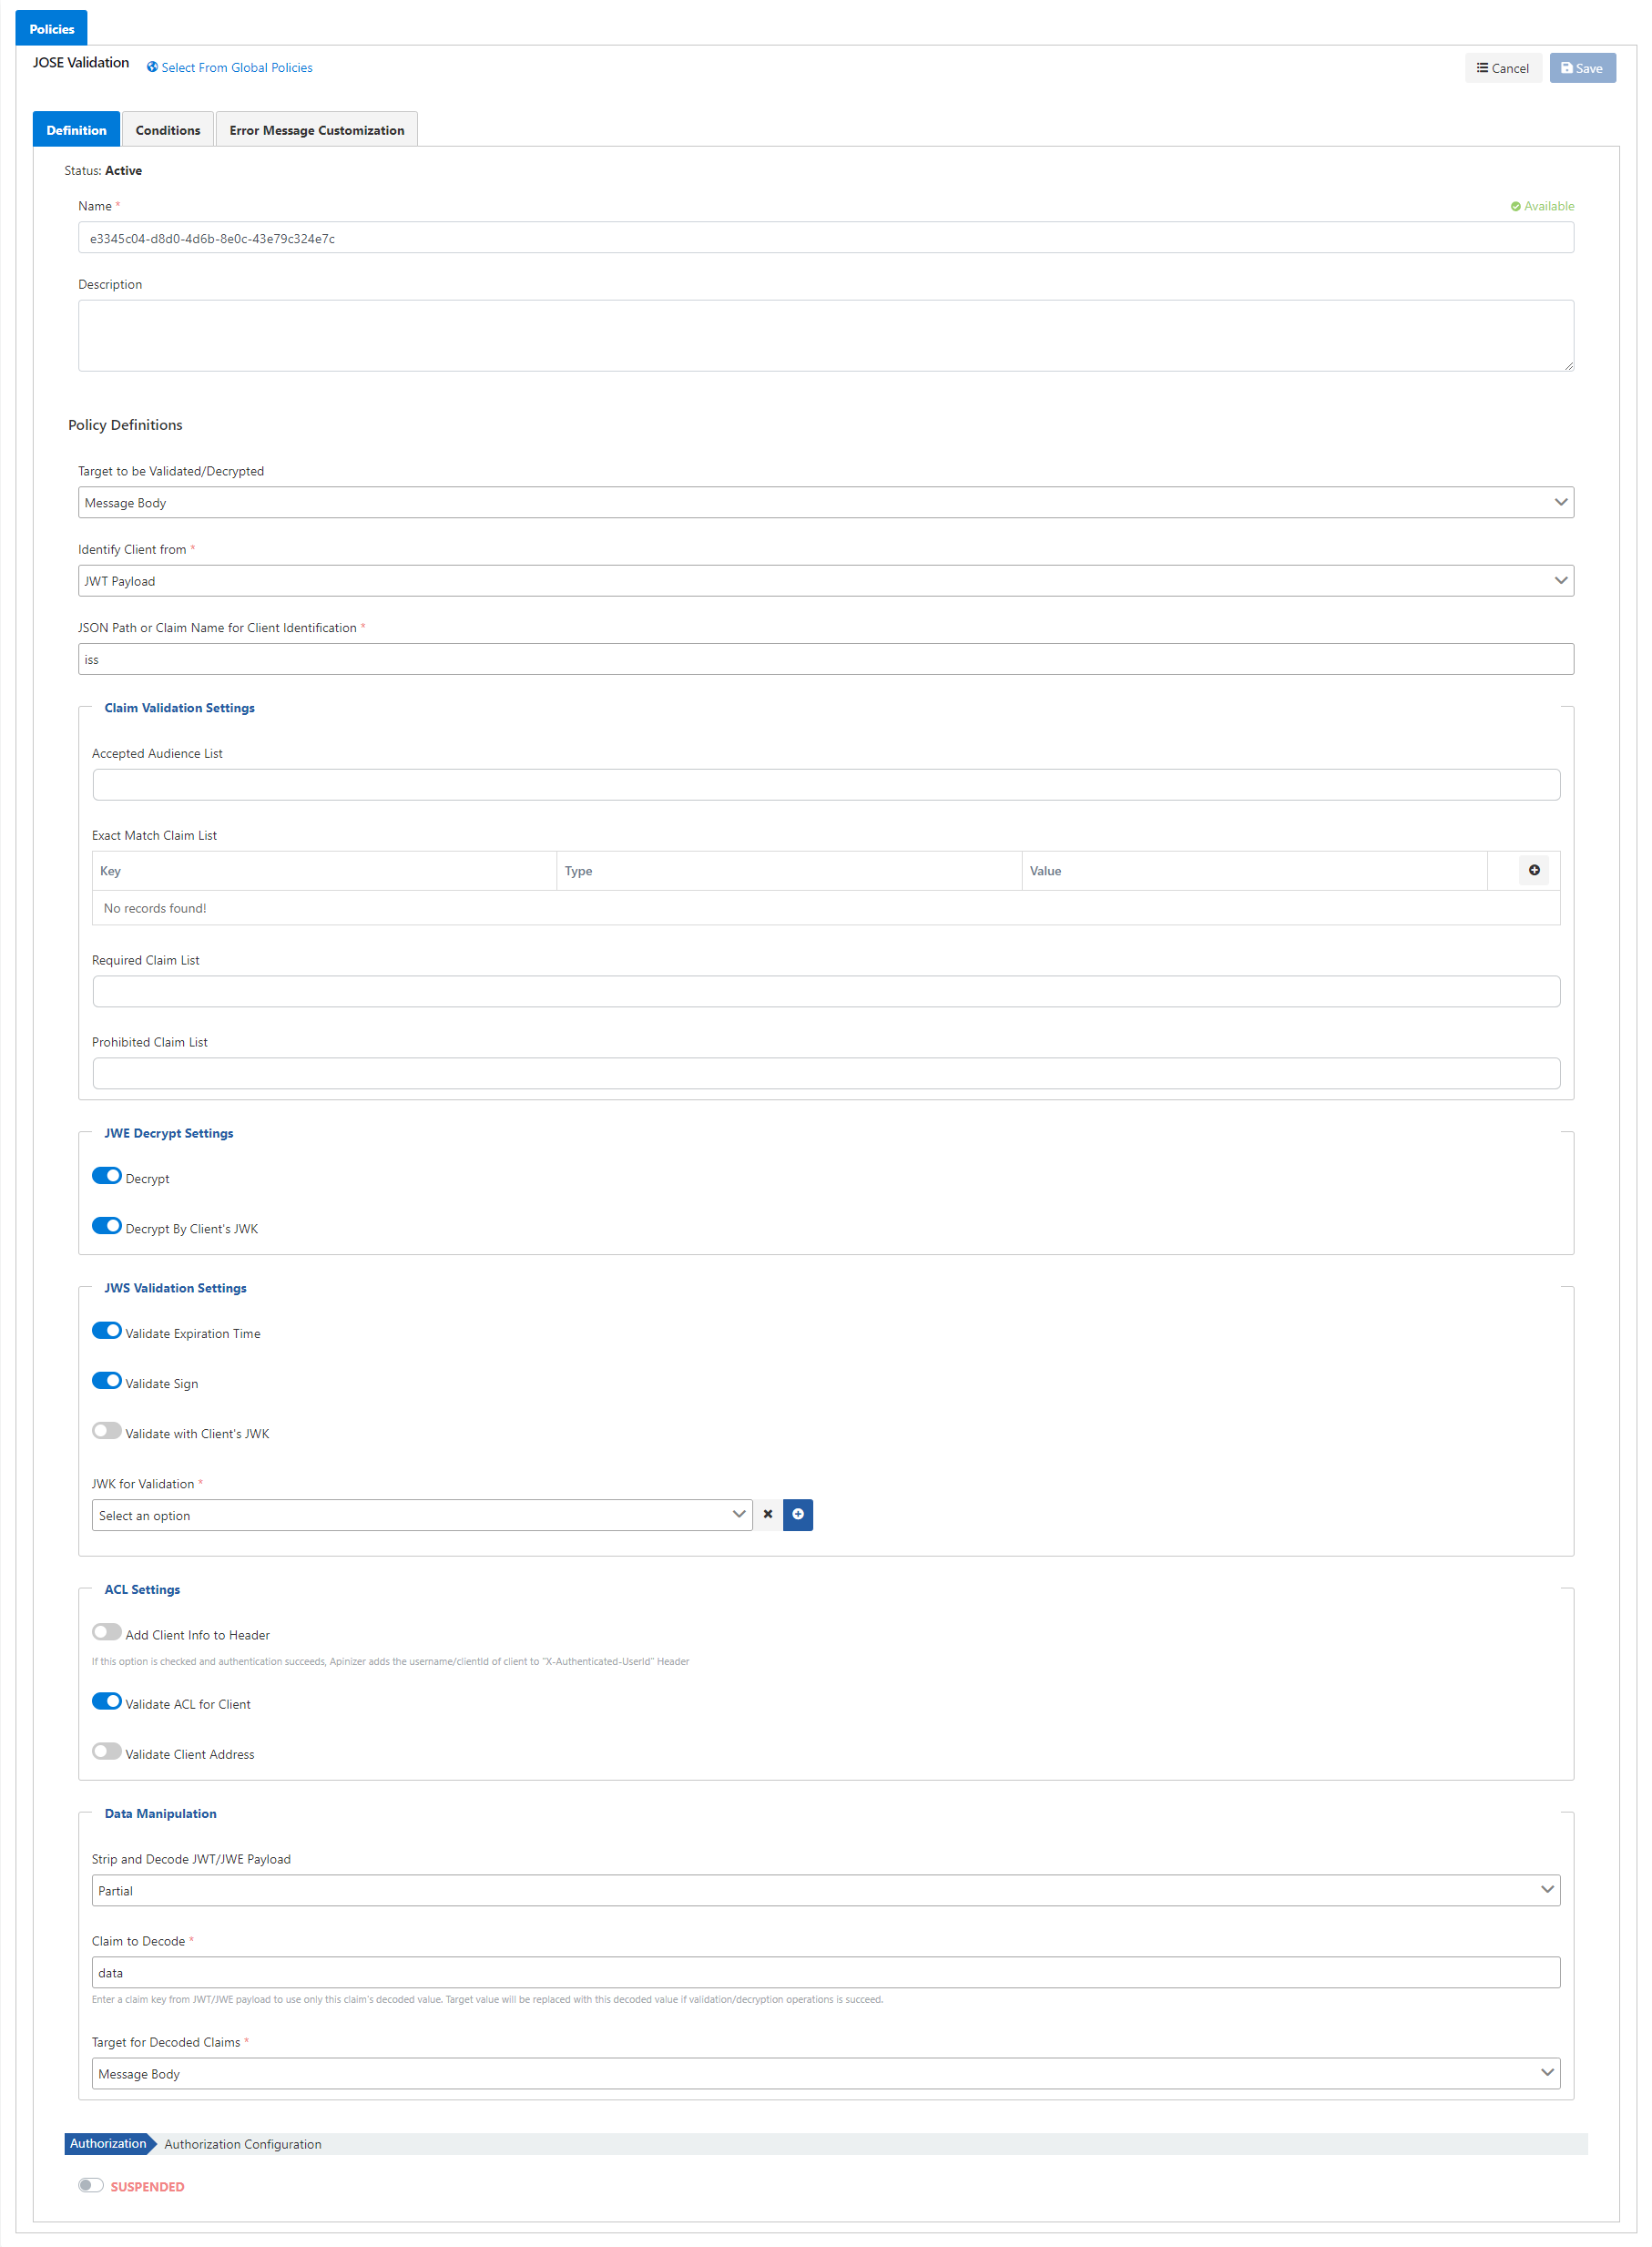The width and height of the screenshot is (1652, 2247).
Task: Open the Identify Client from dropdown
Action: tap(825, 581)
